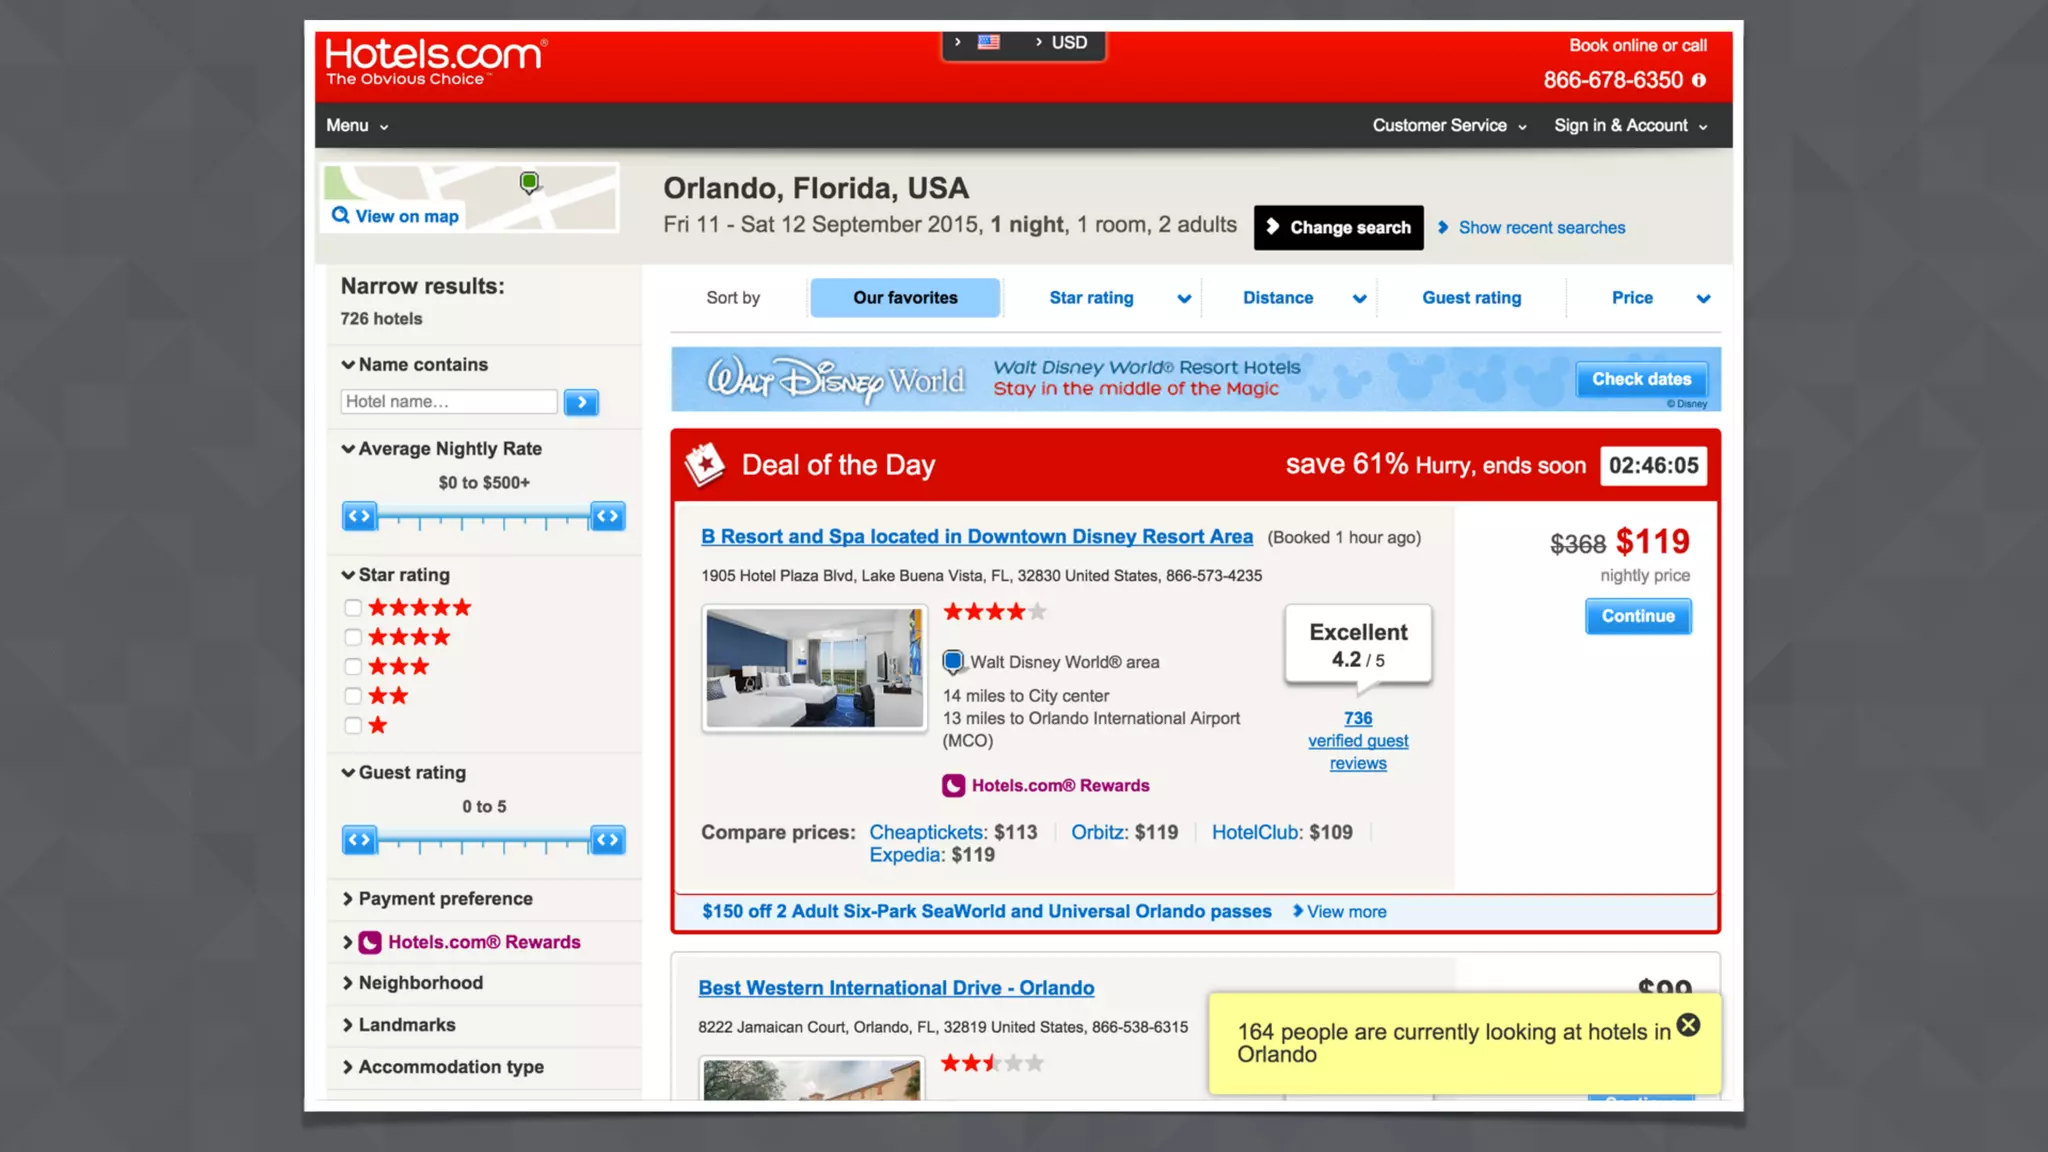Image resolution: width=2048 pixels, height=1152 pixels.
Task: Close the yellow Orlando viewers notification
Action: coord(1688,1025)
